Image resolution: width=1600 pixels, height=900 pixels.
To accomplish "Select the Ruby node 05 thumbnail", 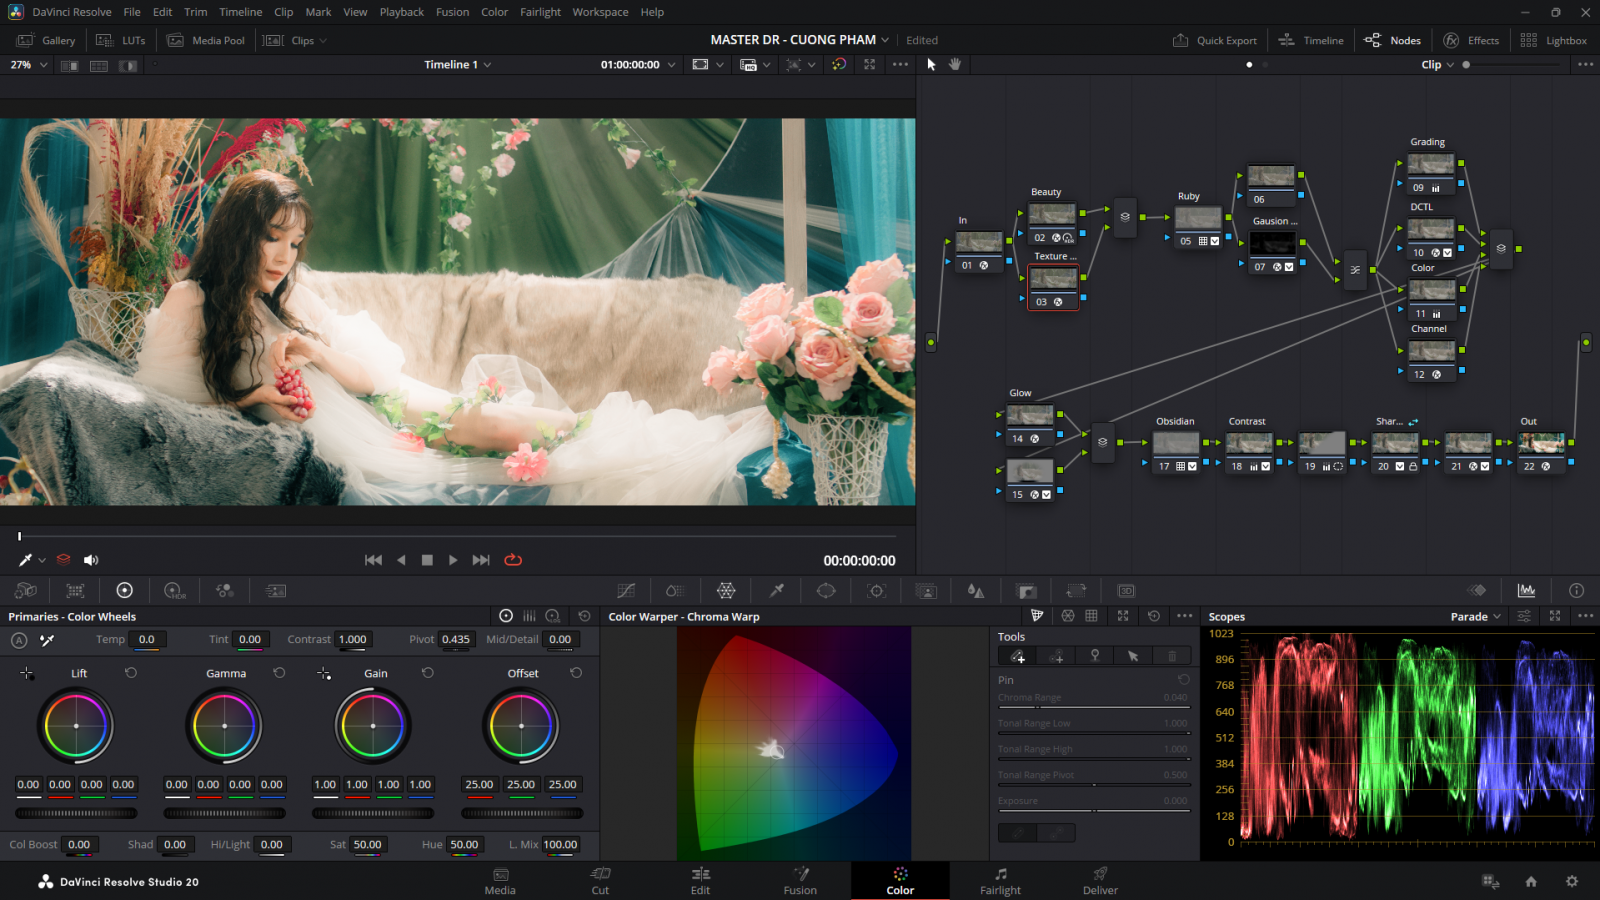I will click(x=1197, y=218).
